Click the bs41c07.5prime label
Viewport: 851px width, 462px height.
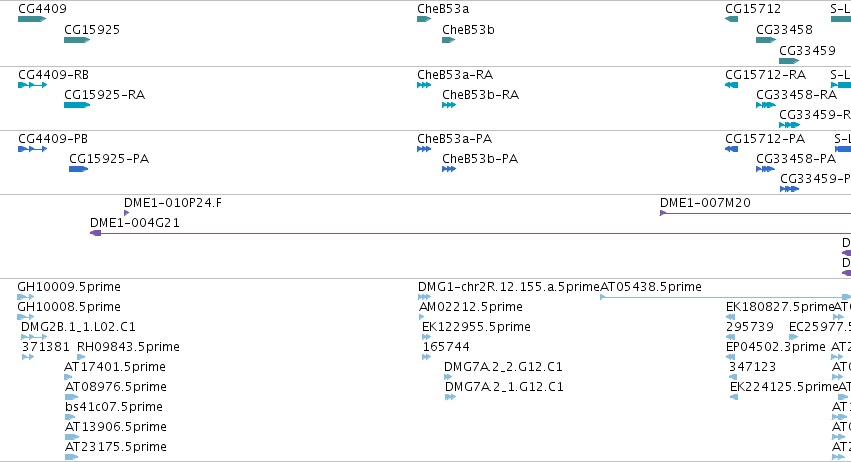[x=113, y=407]
